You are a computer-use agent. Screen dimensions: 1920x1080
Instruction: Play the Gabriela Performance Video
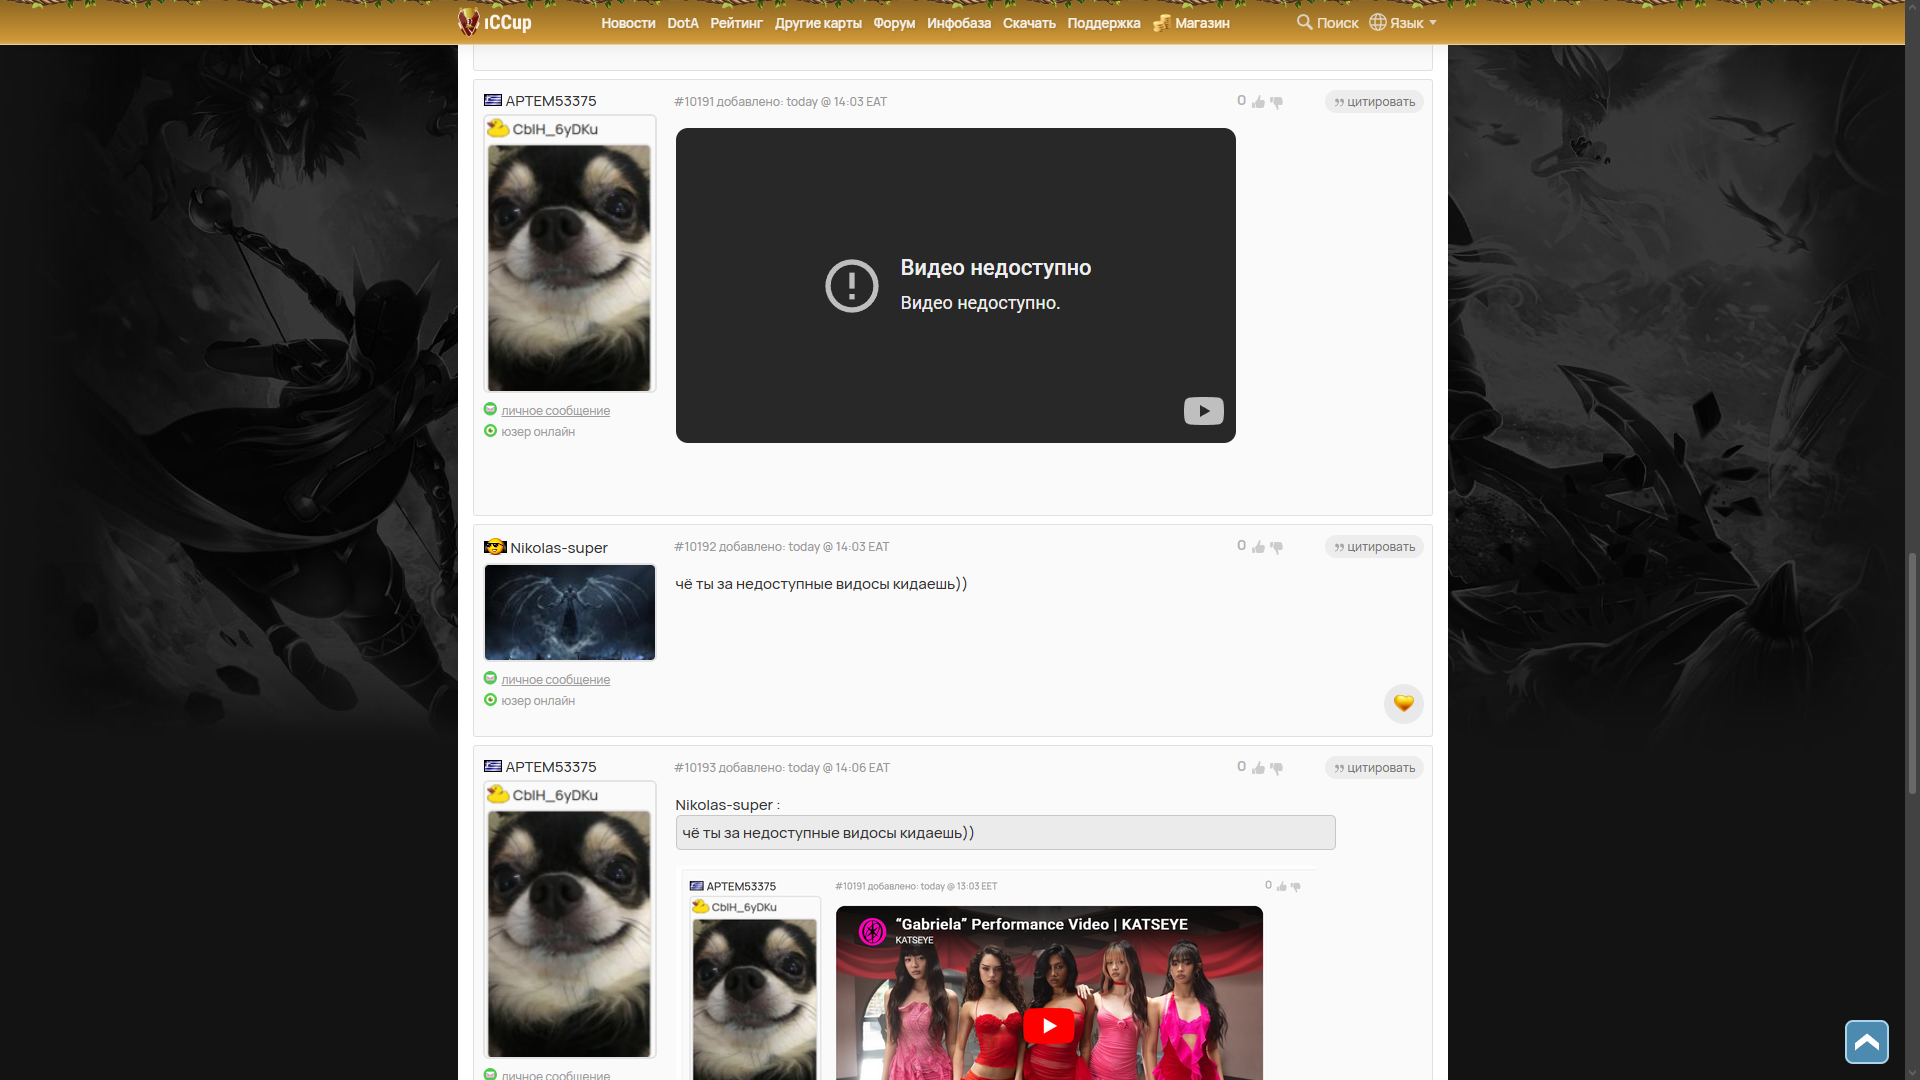point(1048,1025)
